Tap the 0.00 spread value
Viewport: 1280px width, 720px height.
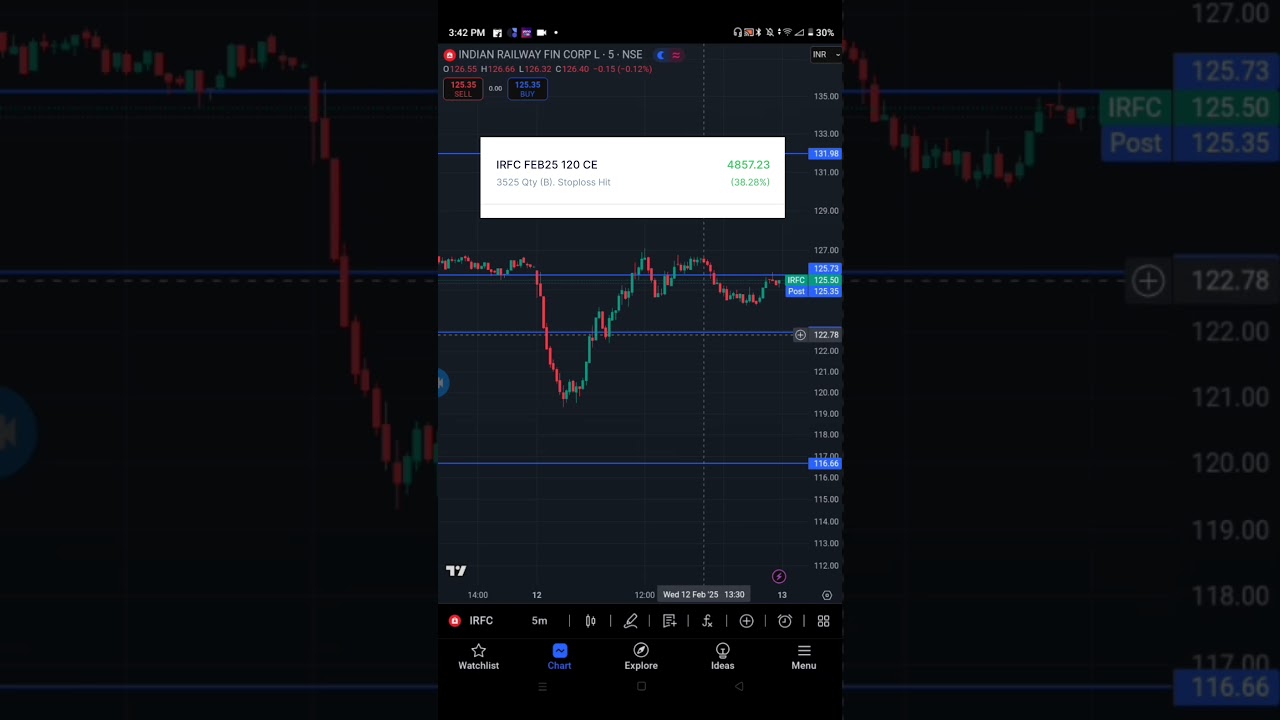coord(495,89)
